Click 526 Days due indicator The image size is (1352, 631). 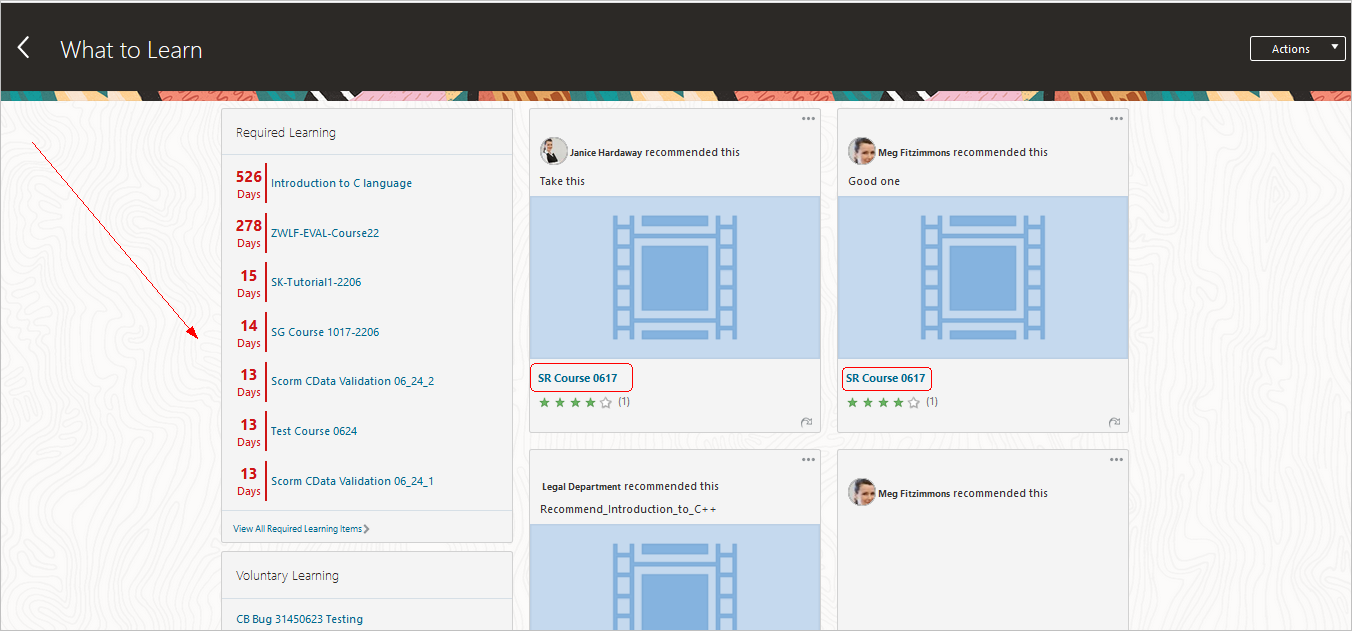(249, 183)
